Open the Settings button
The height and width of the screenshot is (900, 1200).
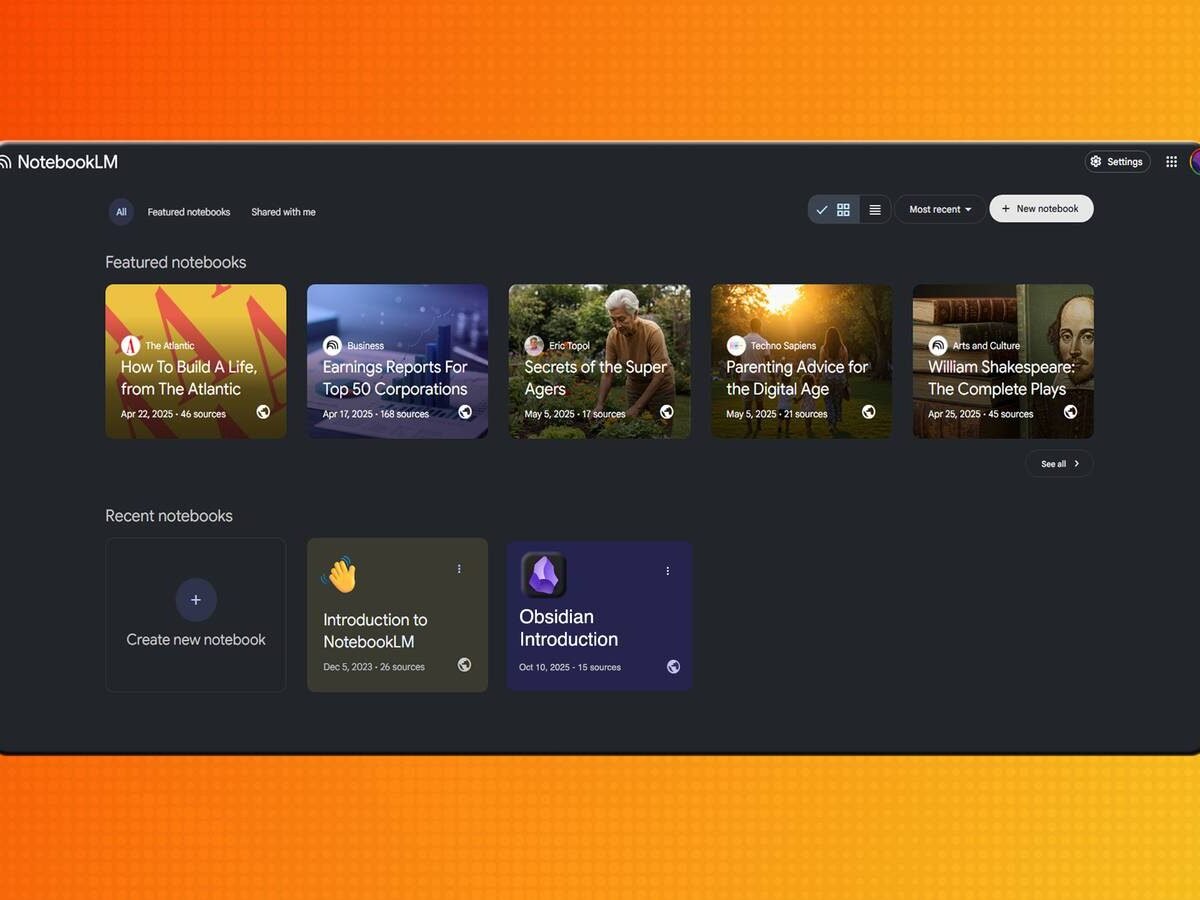[1117, 162]
